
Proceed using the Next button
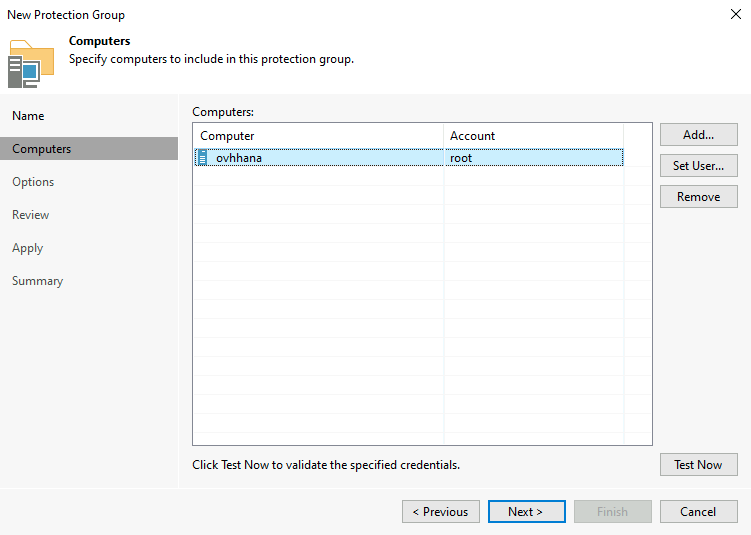pyautogui.click(x=526, y=512)
